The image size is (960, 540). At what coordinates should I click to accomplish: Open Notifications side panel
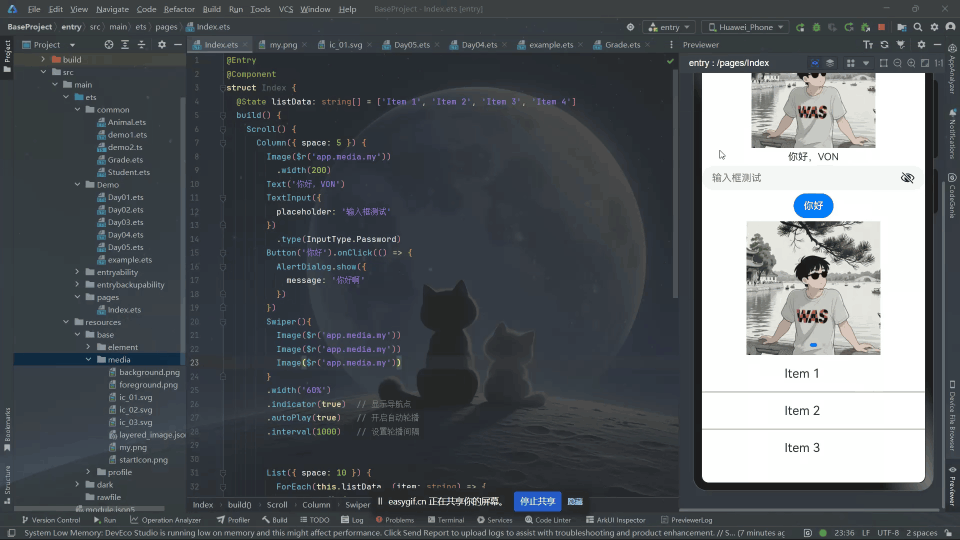[x=953, y=133]
